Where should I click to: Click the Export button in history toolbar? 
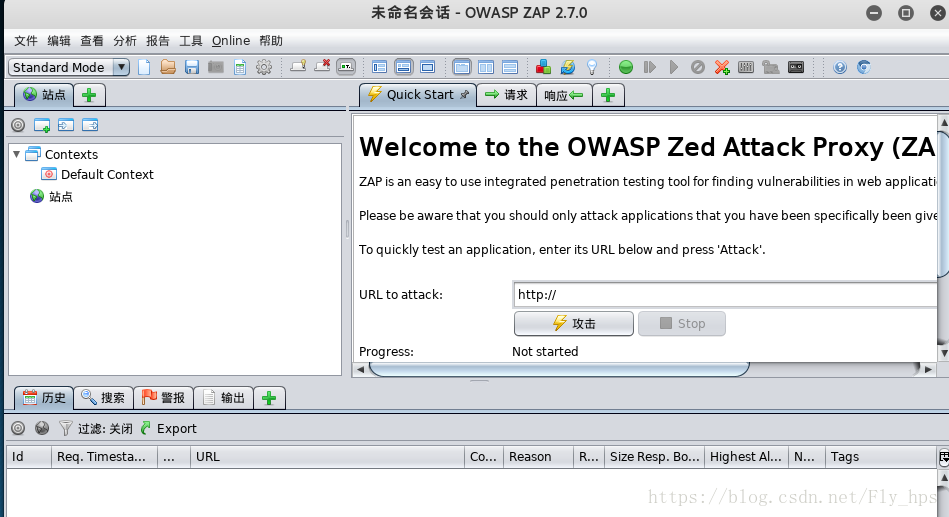169,429
